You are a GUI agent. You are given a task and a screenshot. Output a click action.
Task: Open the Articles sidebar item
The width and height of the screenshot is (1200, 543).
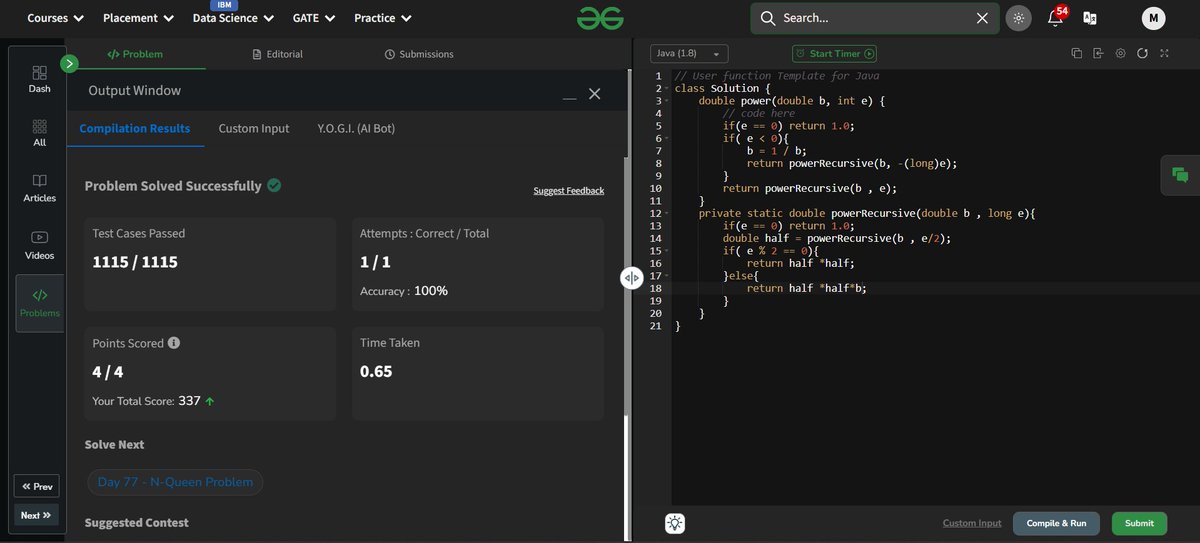(x=40, y=188)
